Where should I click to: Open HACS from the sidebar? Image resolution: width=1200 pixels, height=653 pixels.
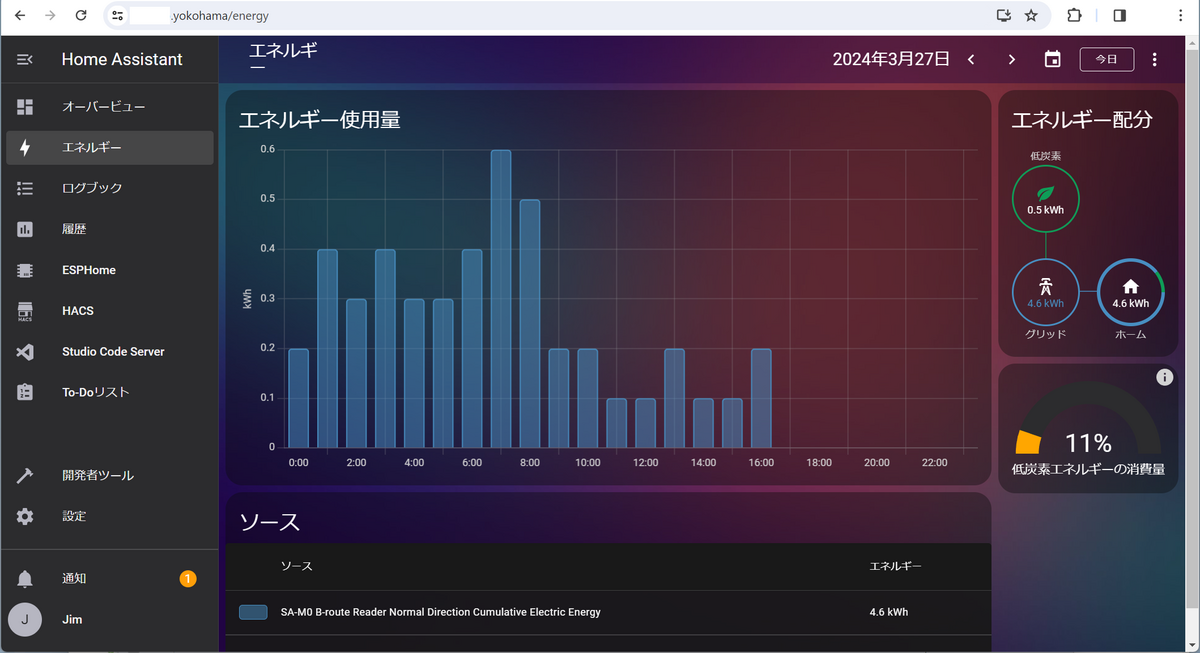(110, 311)
